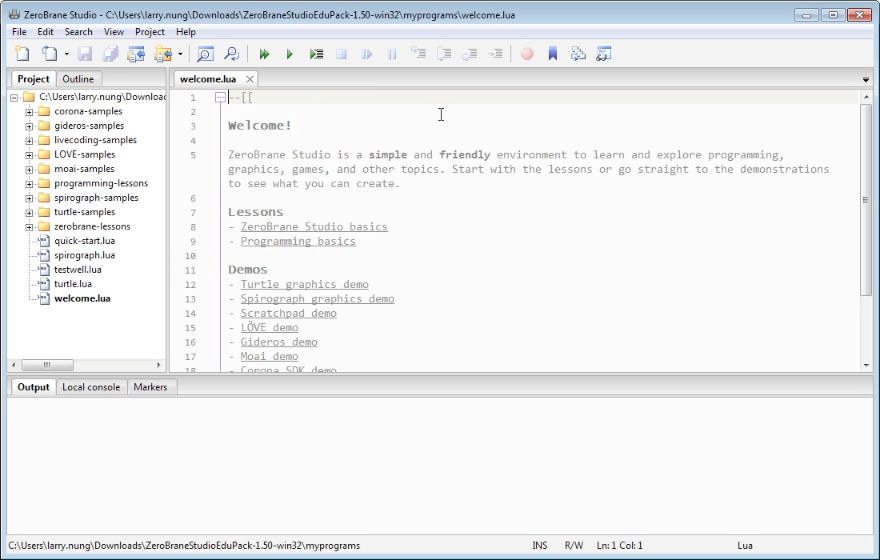Click the Choose project directory icon

[163, 54]
